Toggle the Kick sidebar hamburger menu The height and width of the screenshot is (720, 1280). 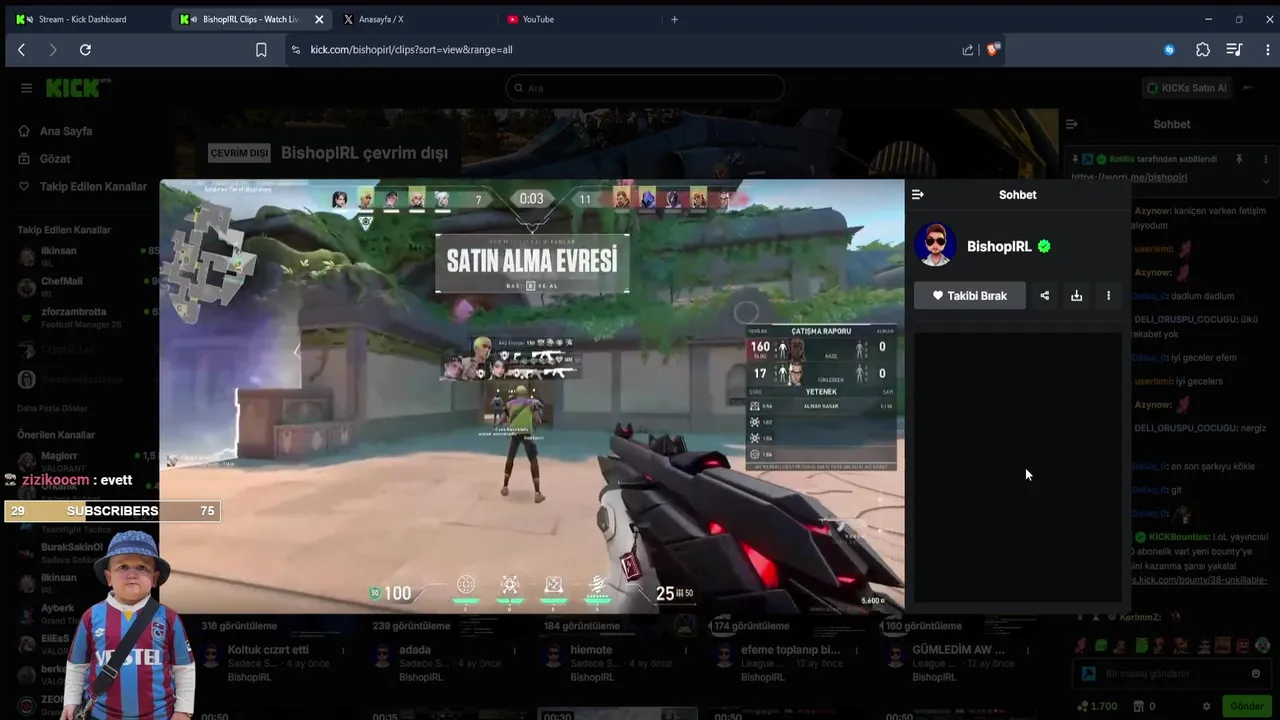click(x=26, y=88)
